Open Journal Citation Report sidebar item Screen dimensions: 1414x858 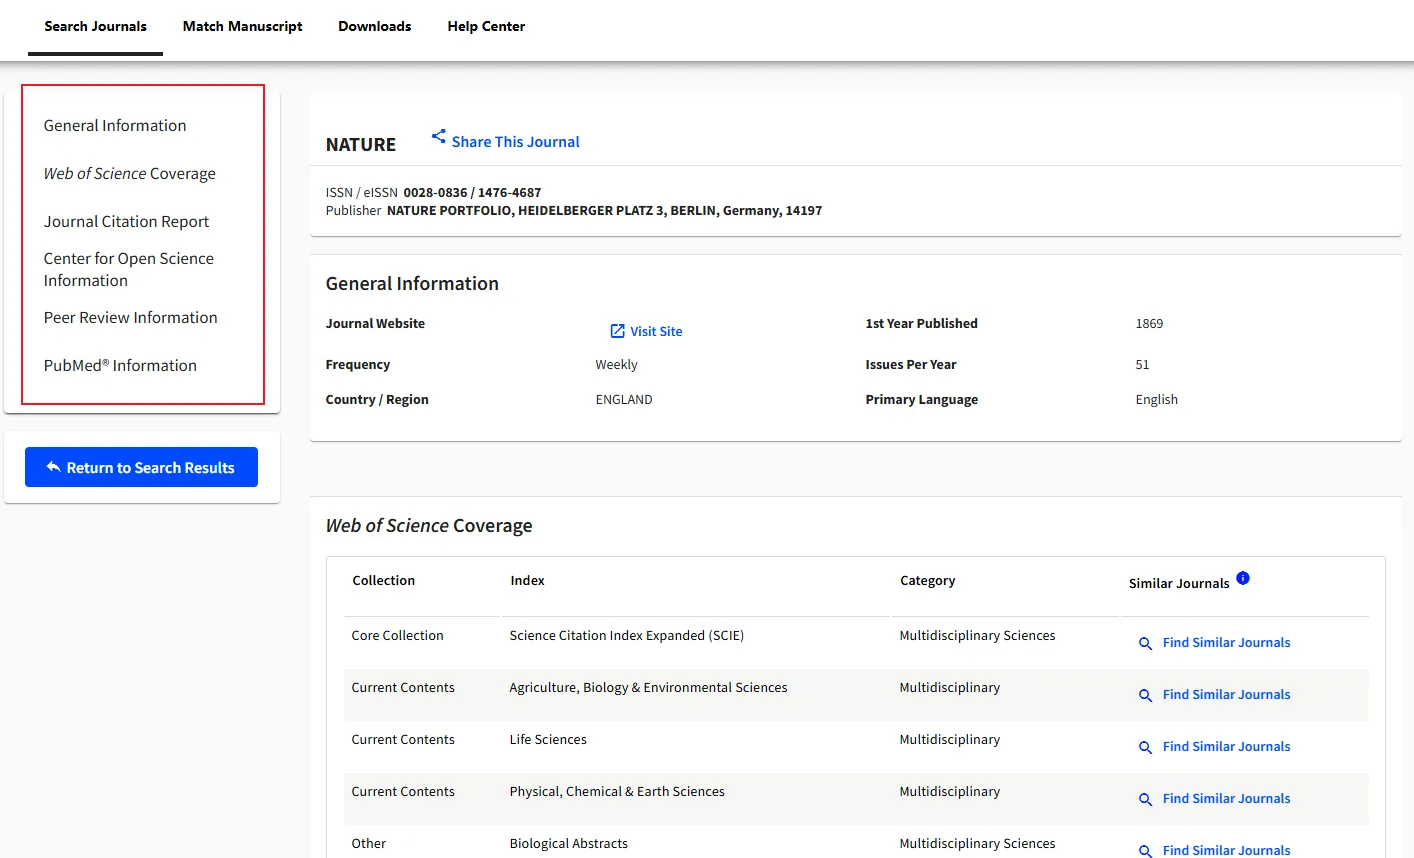(x=126, y=221)
